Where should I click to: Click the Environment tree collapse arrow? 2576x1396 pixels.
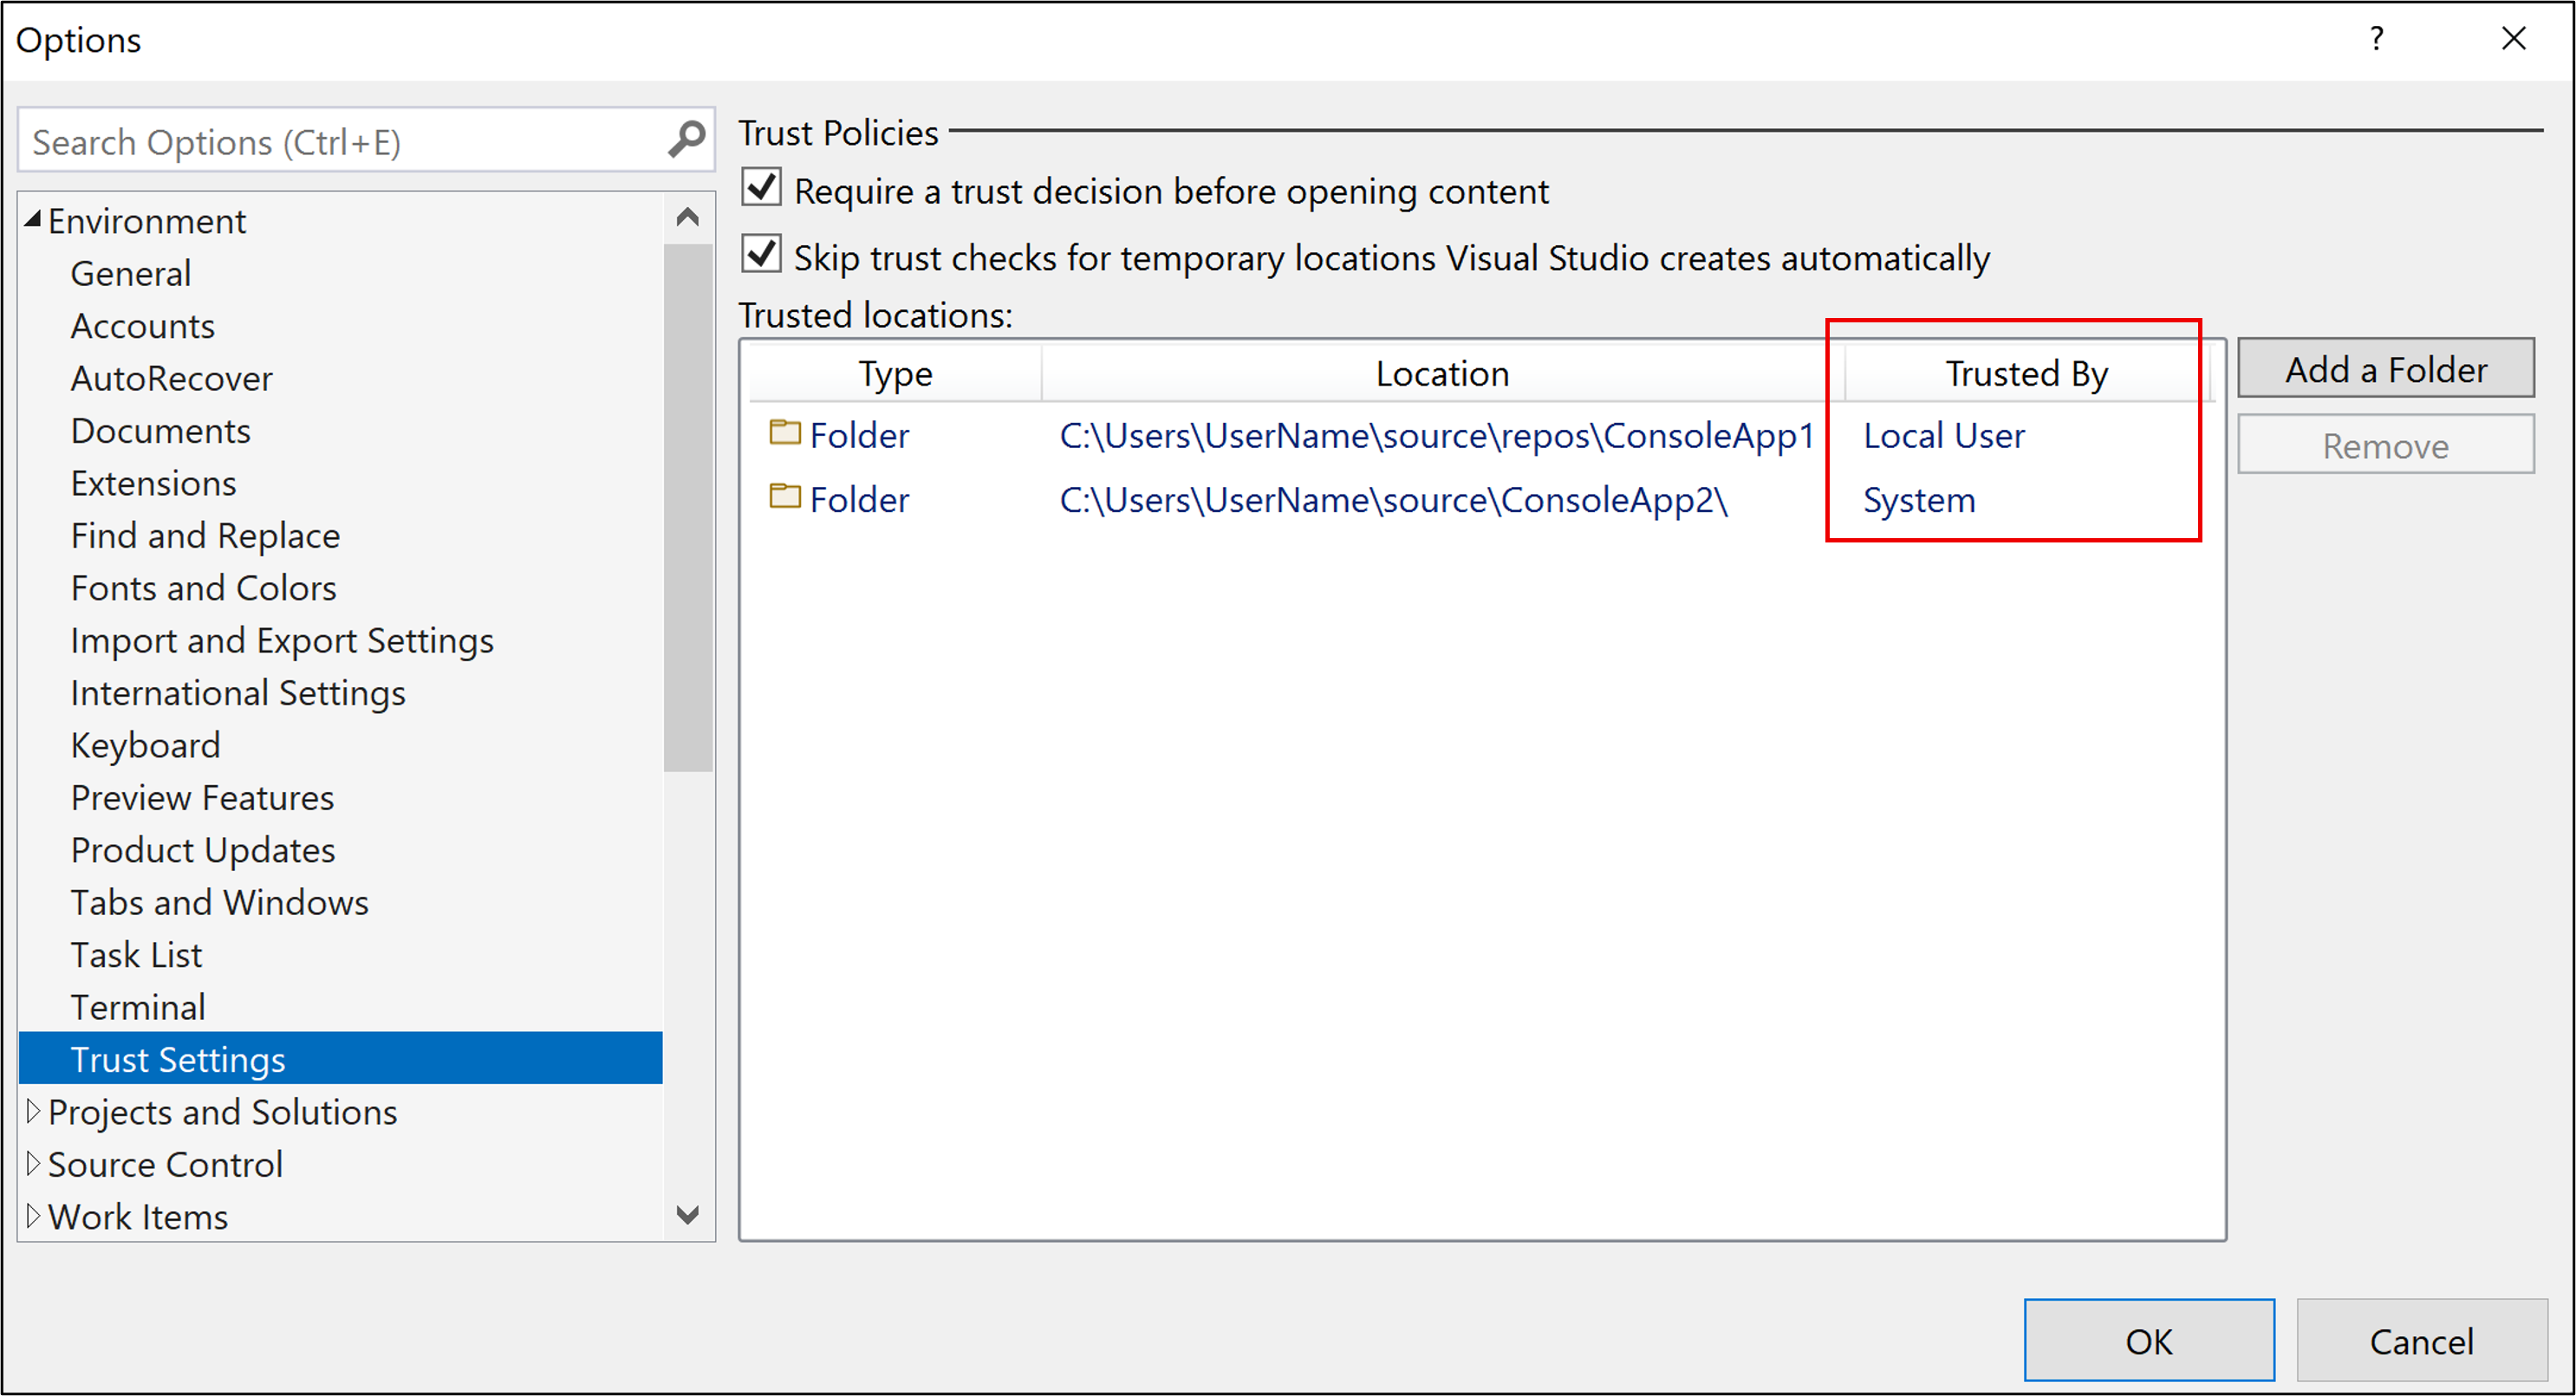(31, 218)
